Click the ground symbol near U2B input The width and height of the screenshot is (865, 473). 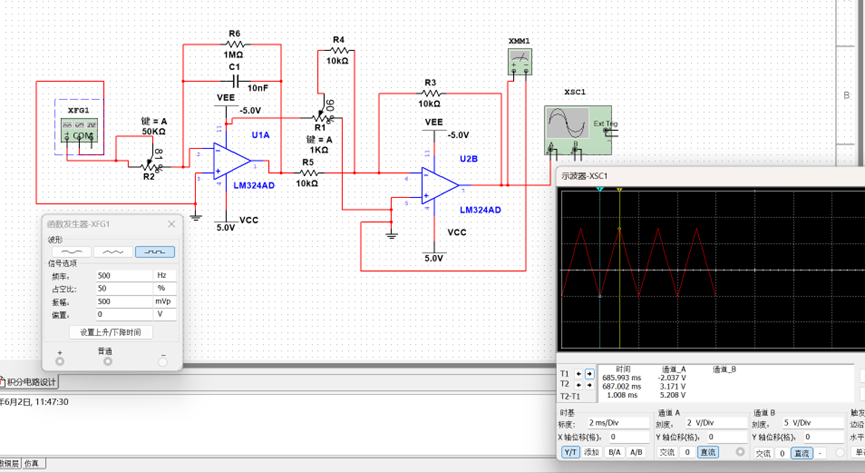point(392,236)
